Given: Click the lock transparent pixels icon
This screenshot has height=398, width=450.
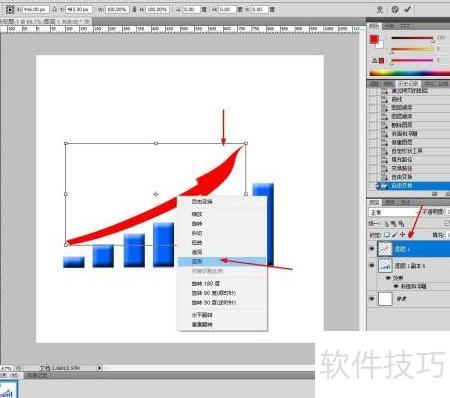Looking at the screenshot, I should 387,235.
